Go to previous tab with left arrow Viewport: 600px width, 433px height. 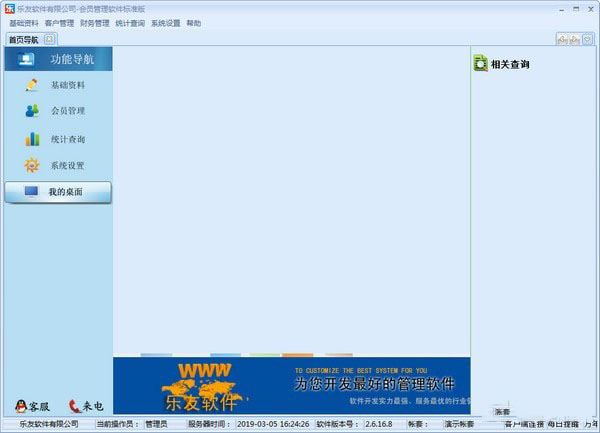coord(562,39)
